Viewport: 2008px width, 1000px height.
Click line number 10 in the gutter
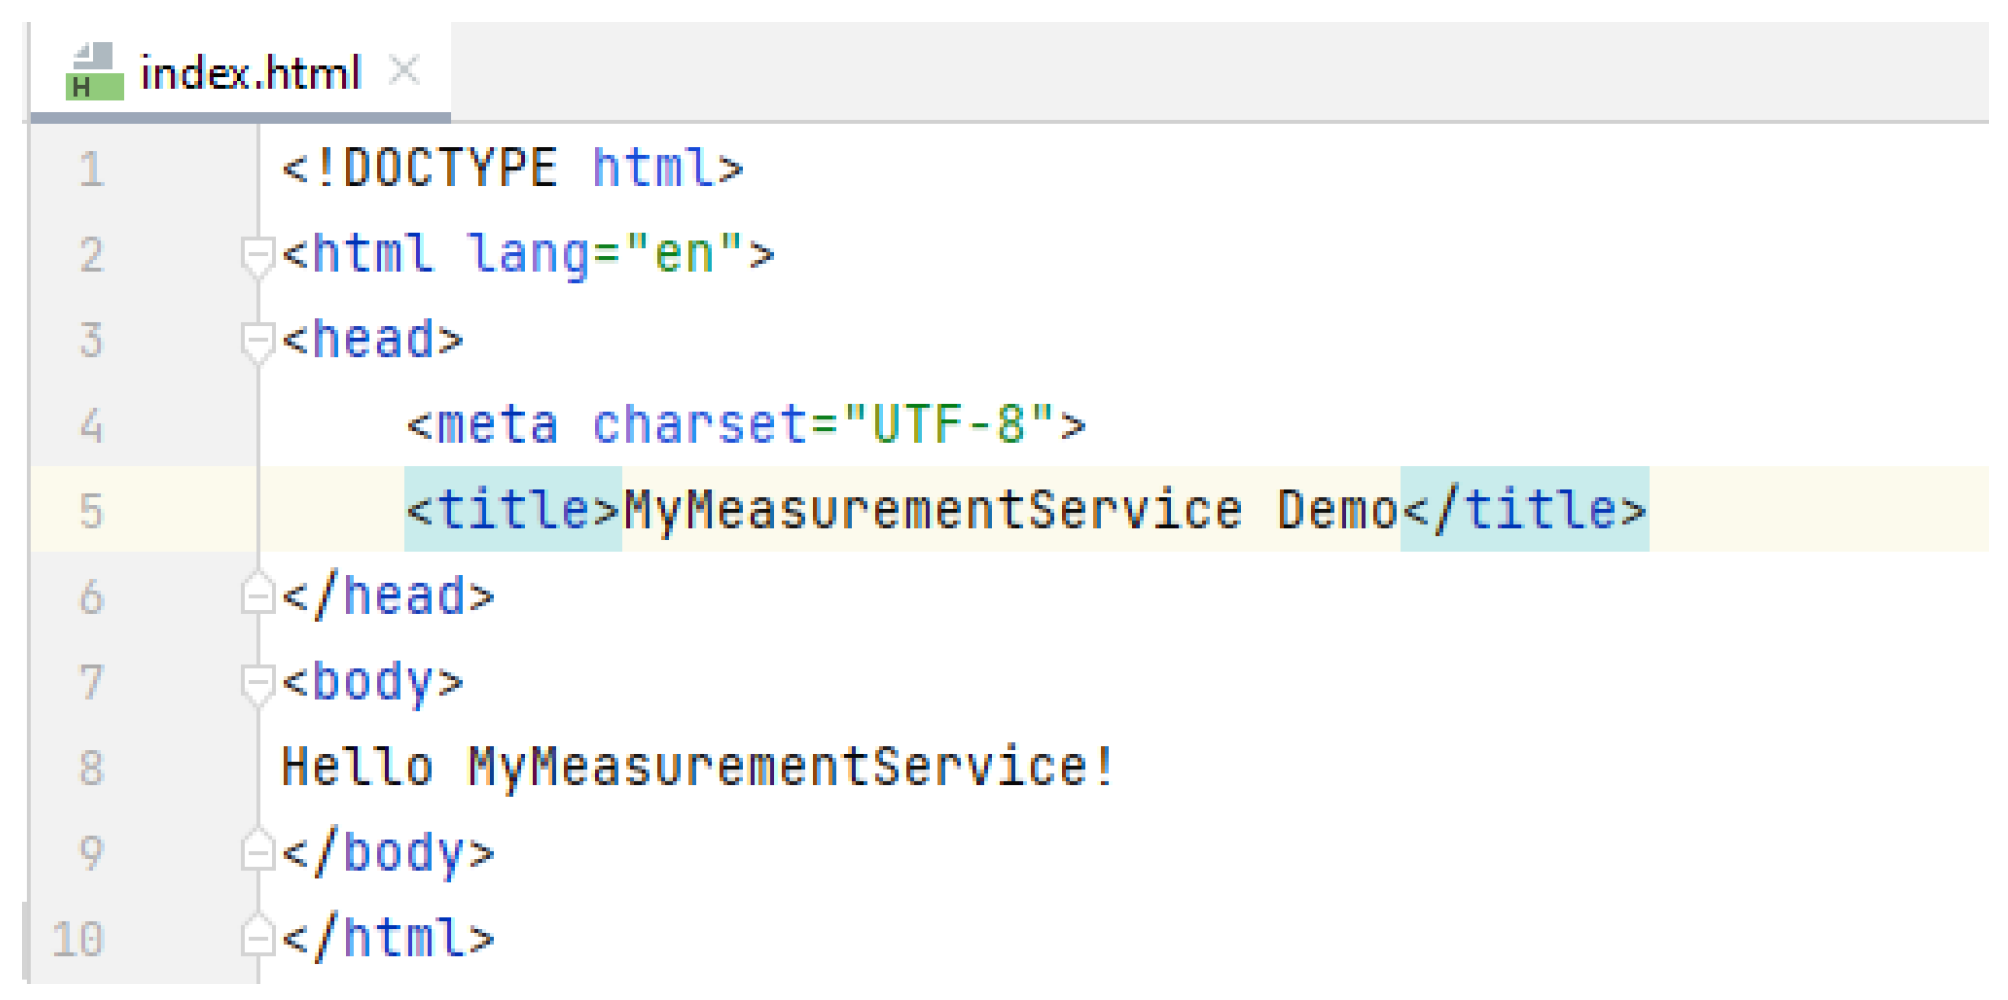pos(78,940)
